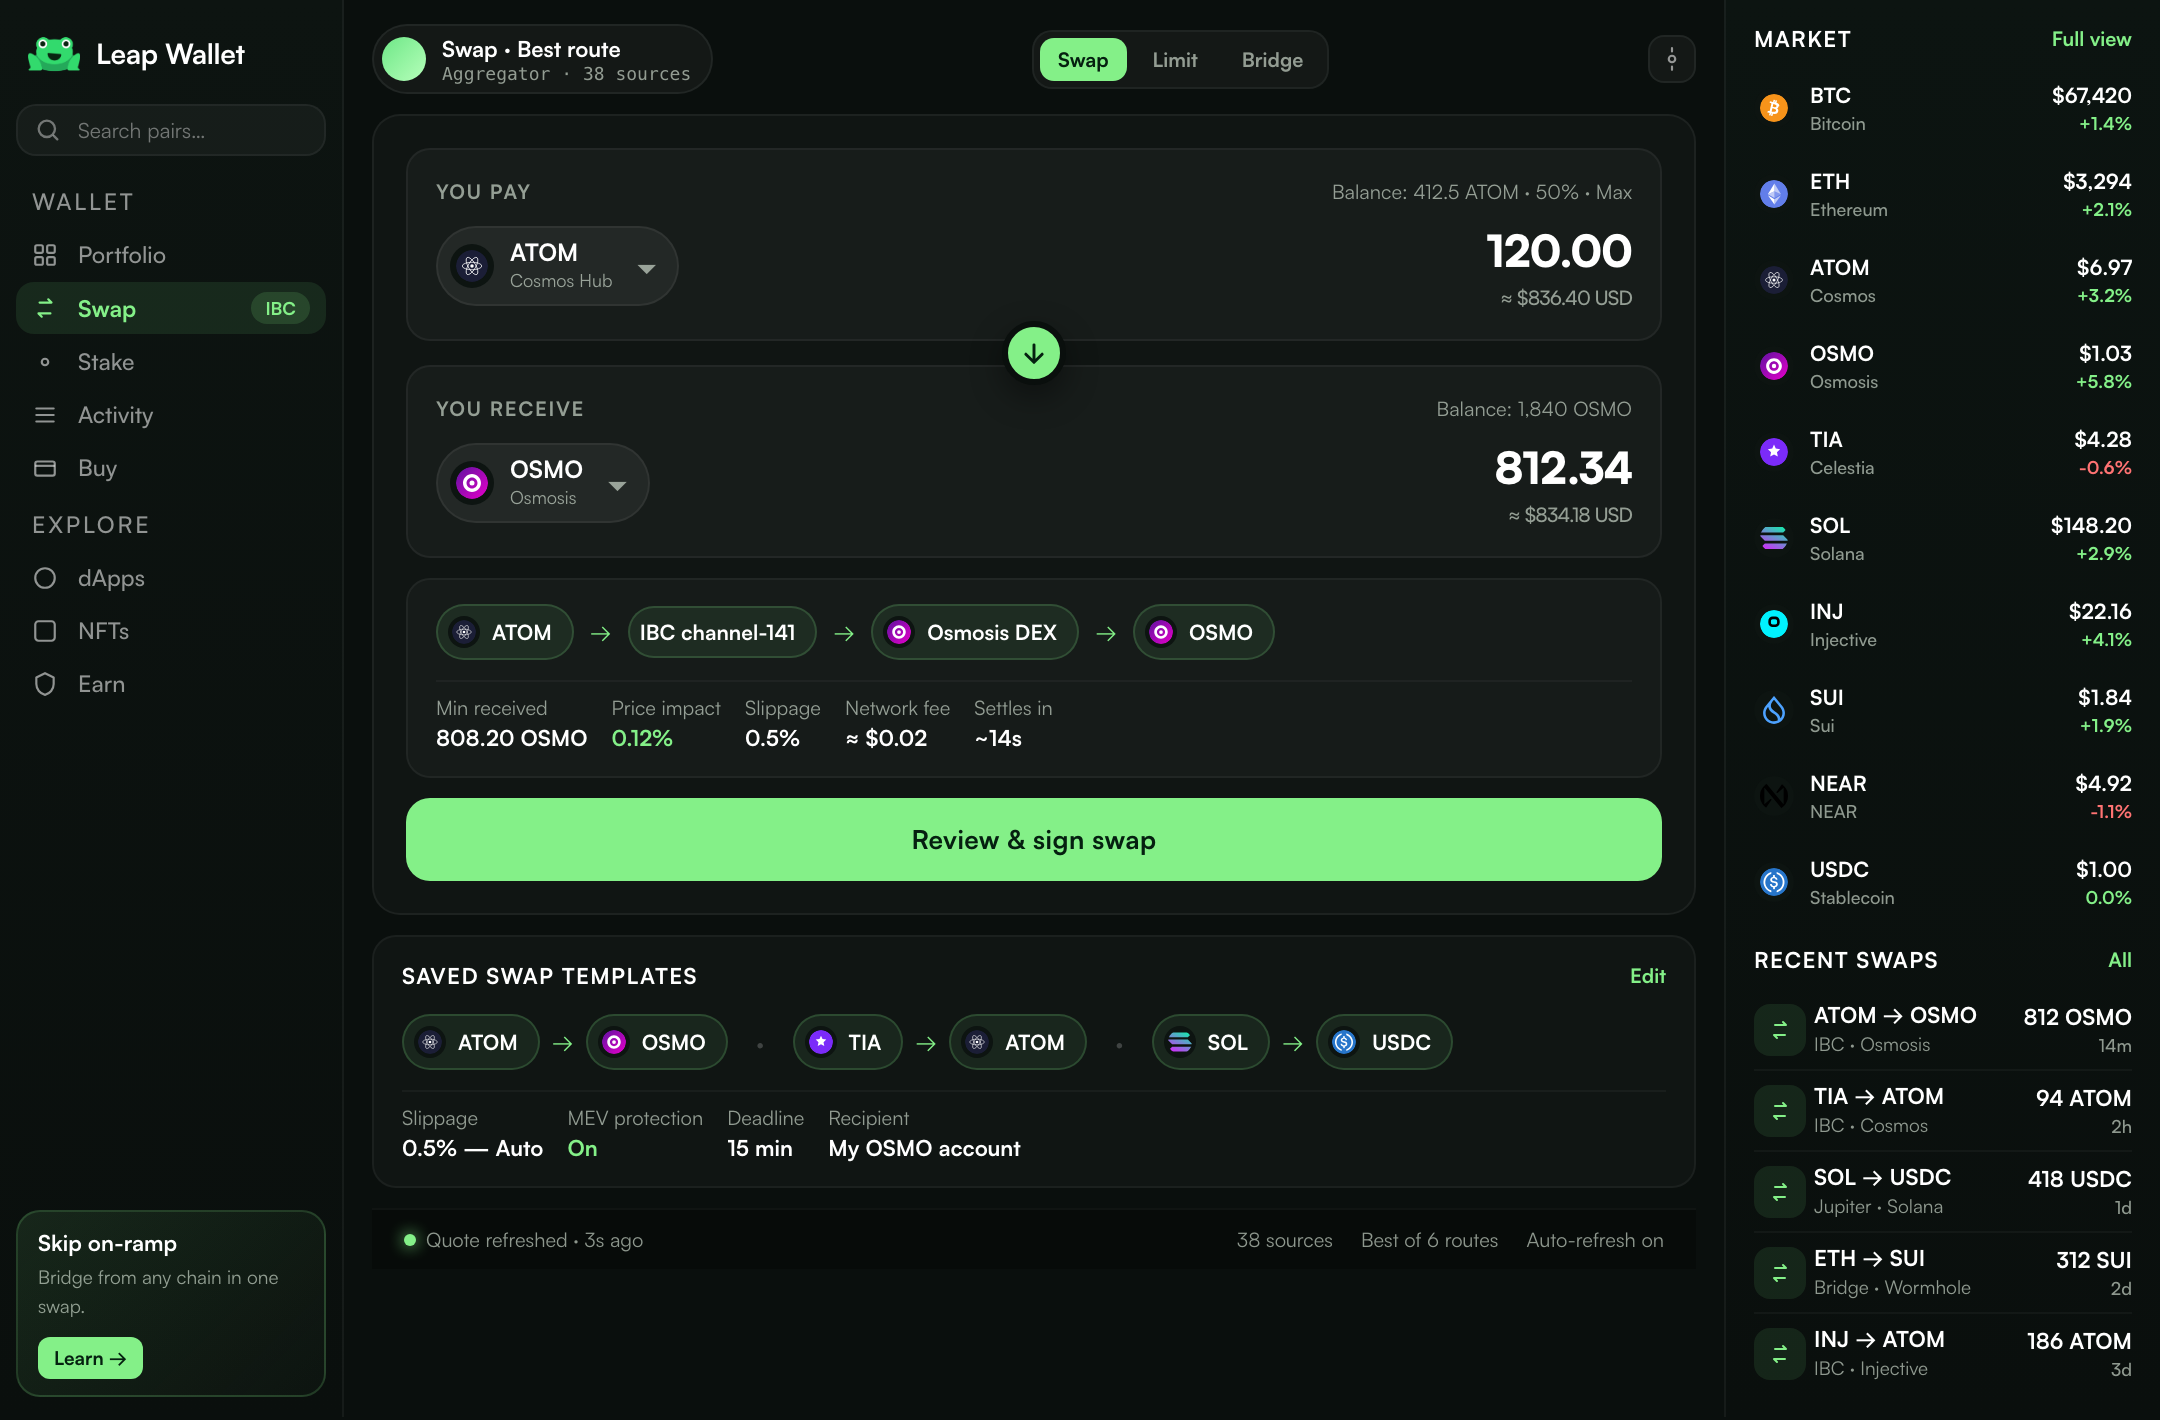Open Portfolio in sidebar menu

pyautogui.click(x=171, y=255)
